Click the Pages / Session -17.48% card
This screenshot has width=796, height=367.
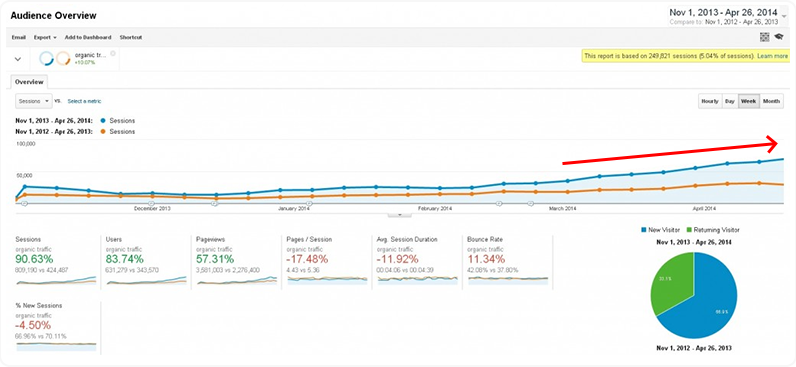(327, 262)
